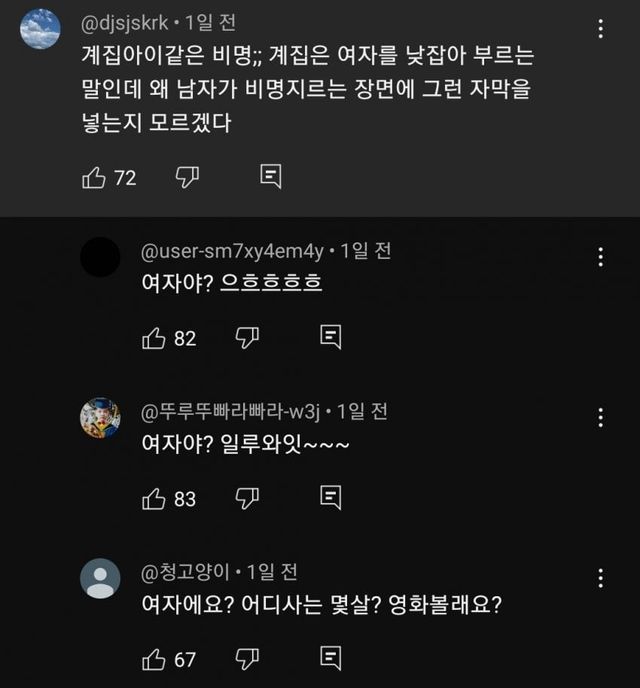Like the reply from @user-sm7xy4em4y

pyautogui.click(x=153, y=338)
